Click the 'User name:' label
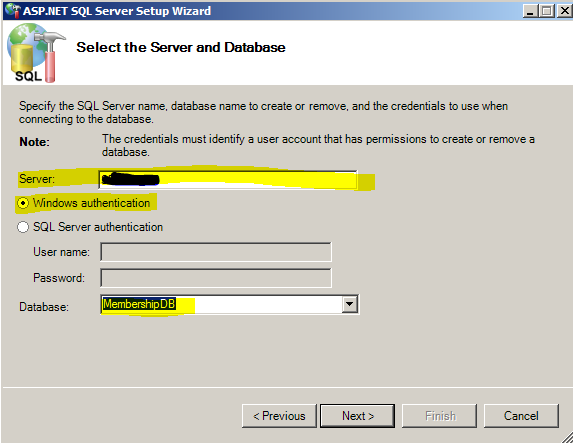 tap(61, 252)
